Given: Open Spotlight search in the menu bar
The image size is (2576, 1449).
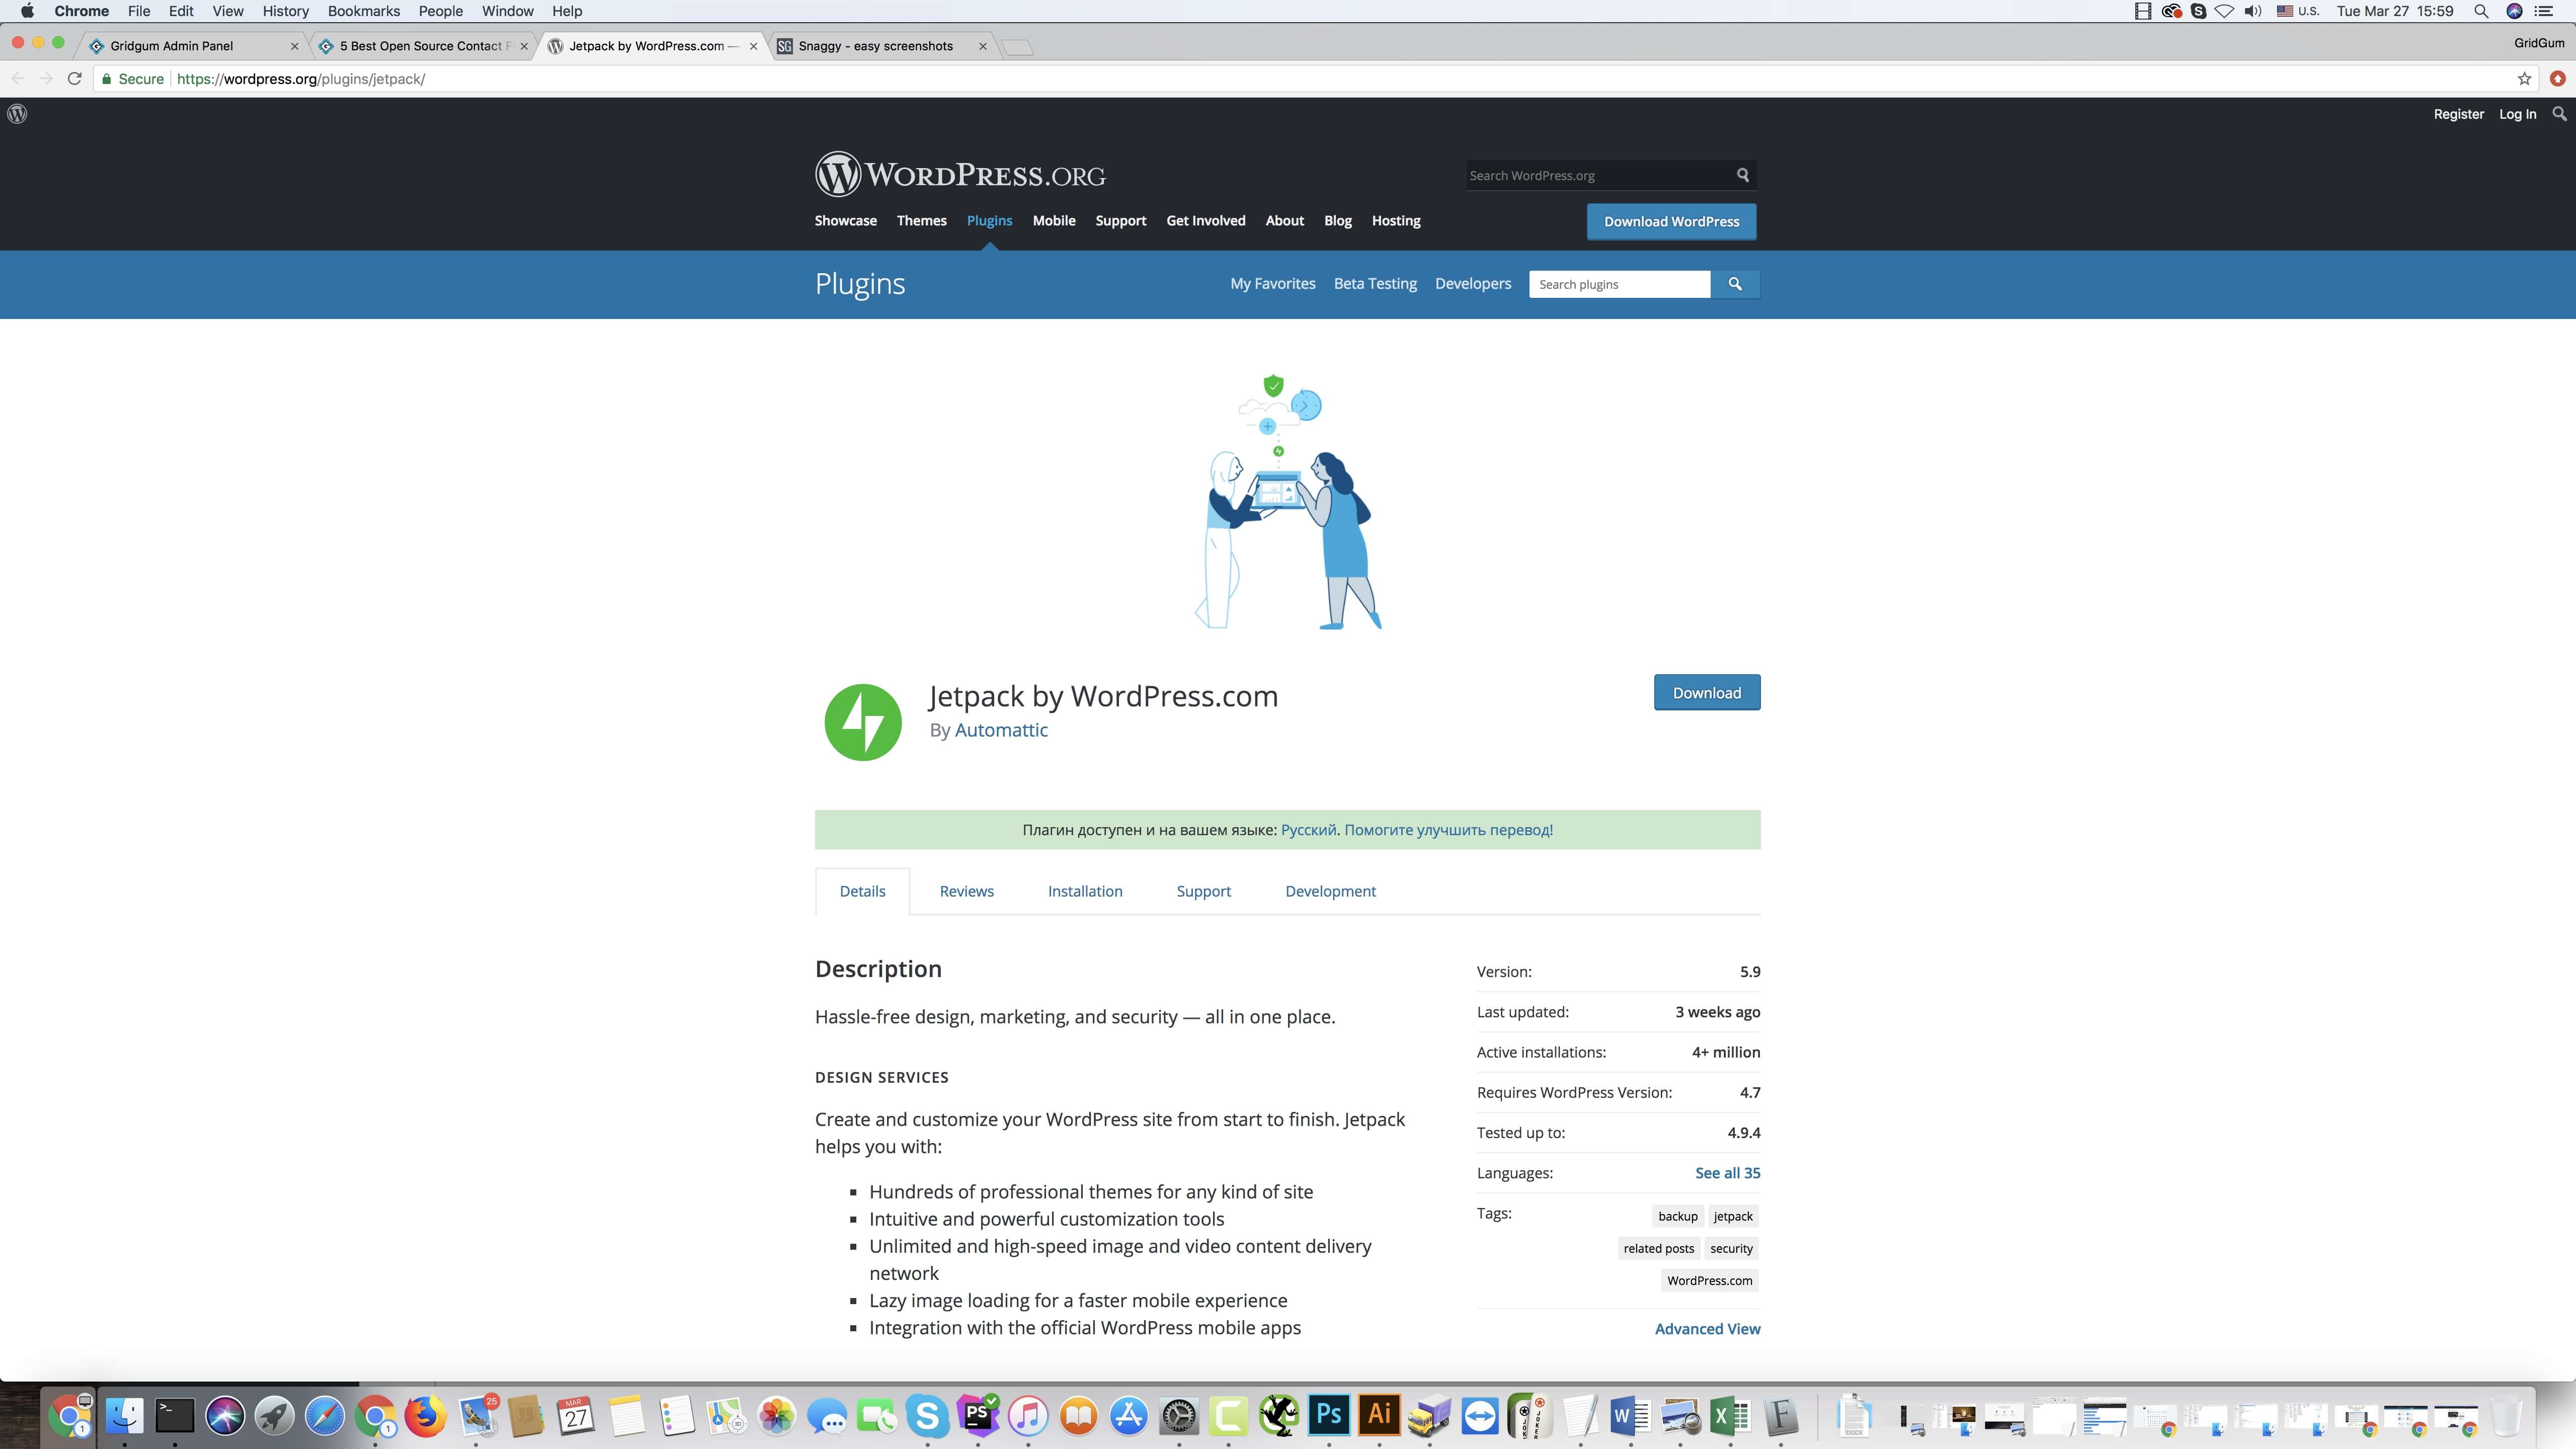Looking at the screenshot, I should tap(2481, 11).
